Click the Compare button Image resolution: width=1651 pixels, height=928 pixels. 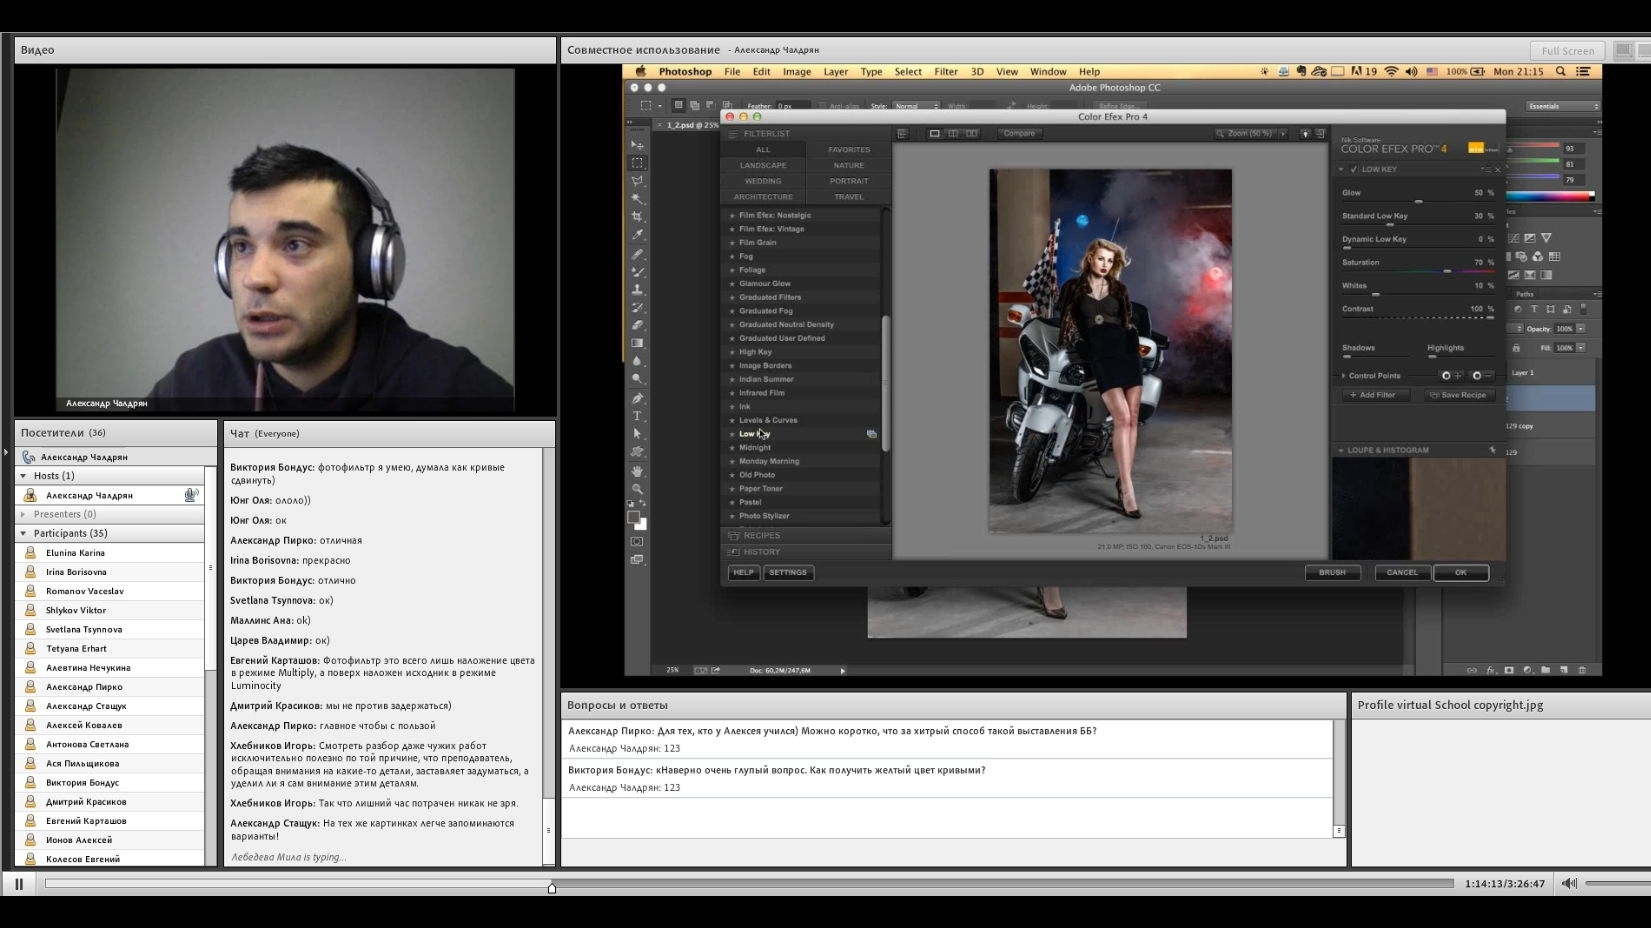[1019, 133]
